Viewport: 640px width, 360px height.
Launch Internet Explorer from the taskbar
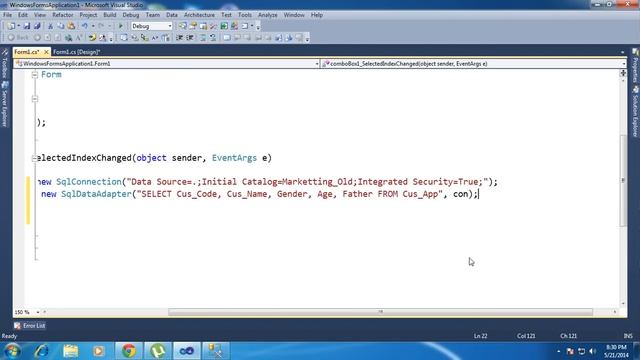coord(42,351)
